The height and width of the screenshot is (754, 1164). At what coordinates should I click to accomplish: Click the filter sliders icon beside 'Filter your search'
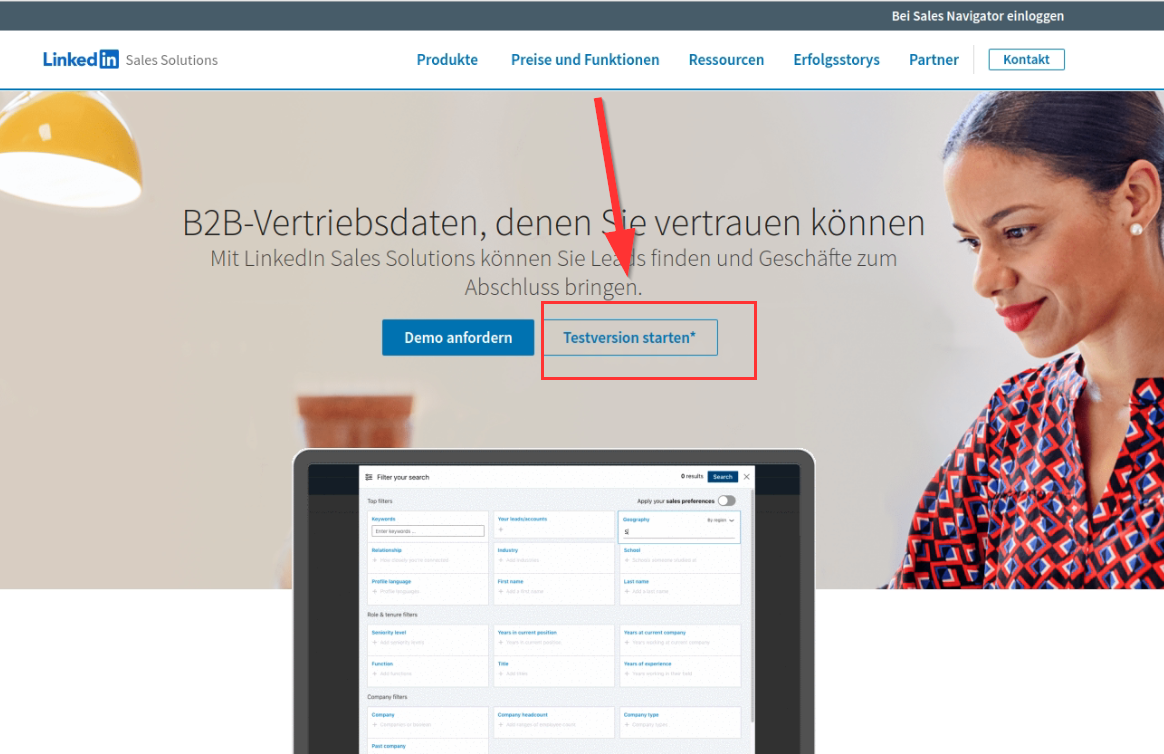point(369,477)
